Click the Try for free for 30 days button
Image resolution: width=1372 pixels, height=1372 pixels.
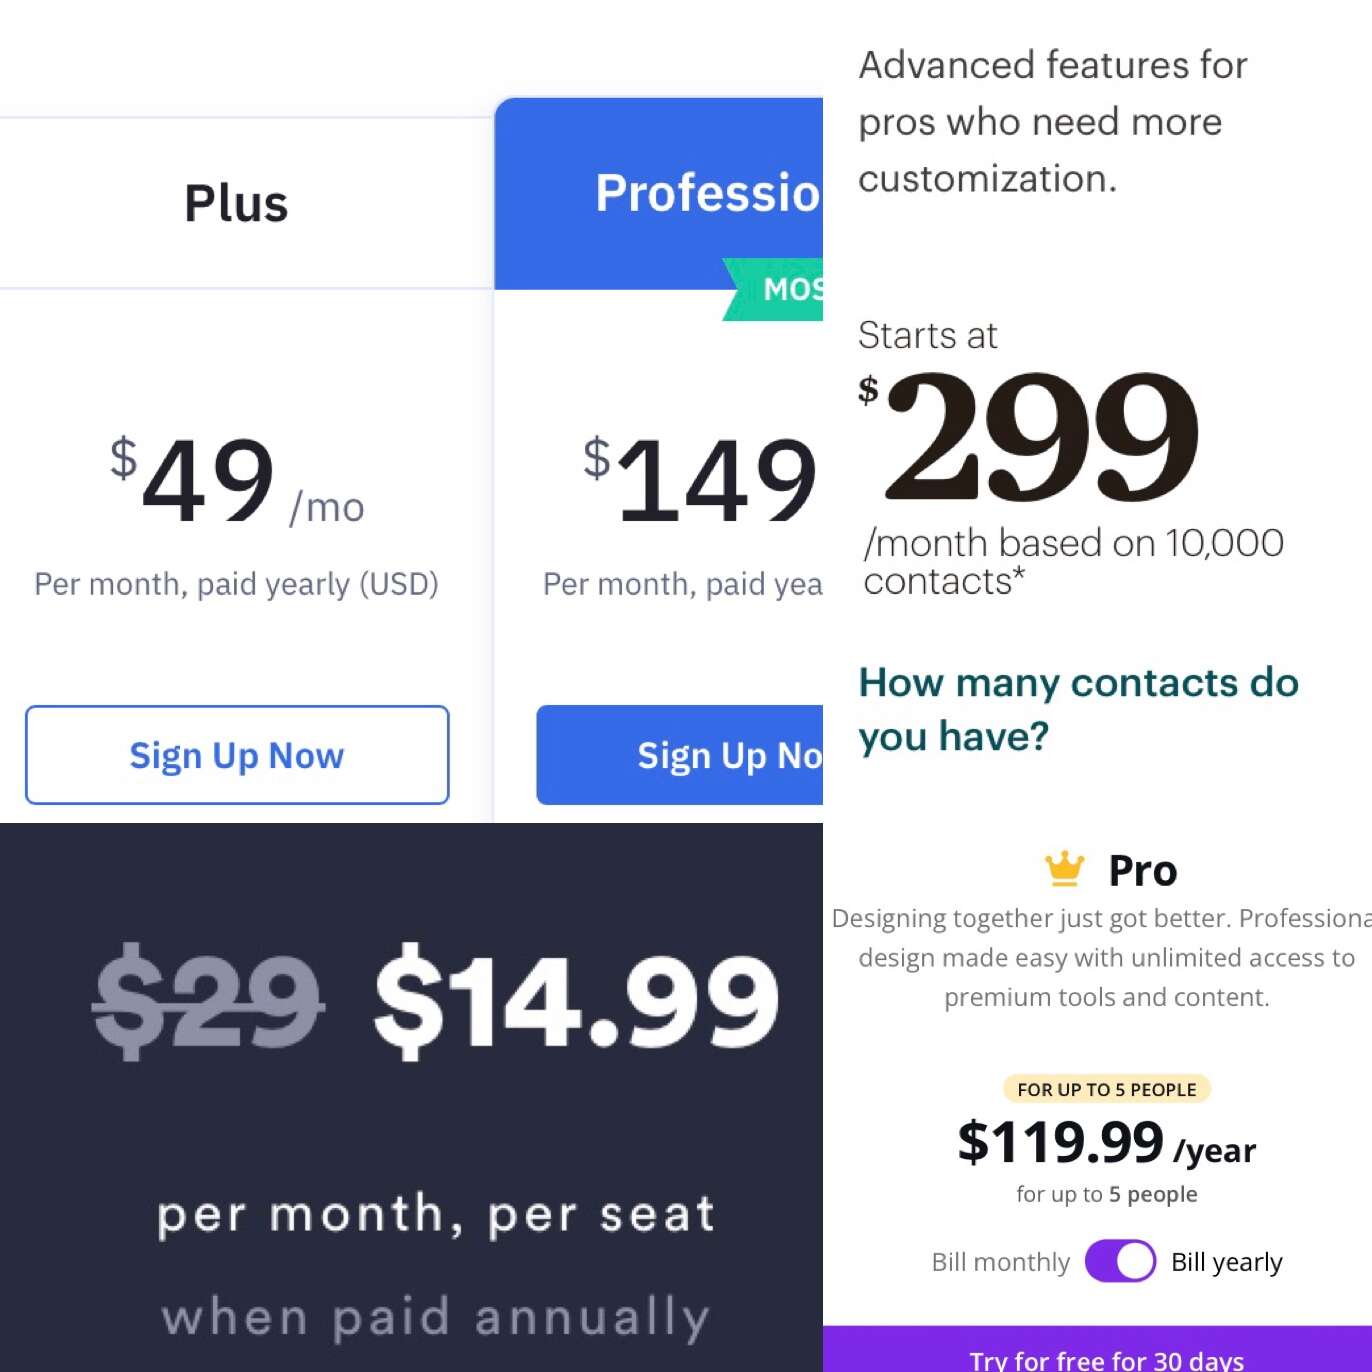[1106, 1357]
